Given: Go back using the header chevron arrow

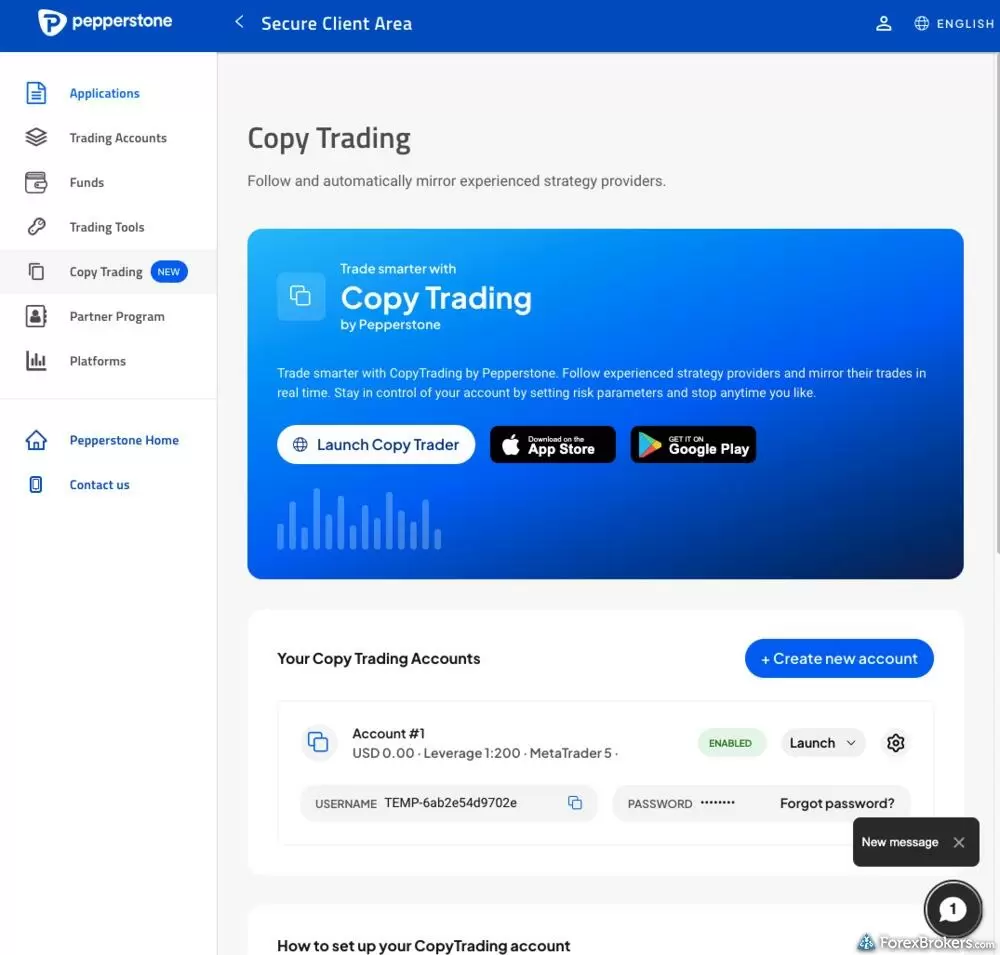Looking at the screenshot, I should click(x=239, y=22).
